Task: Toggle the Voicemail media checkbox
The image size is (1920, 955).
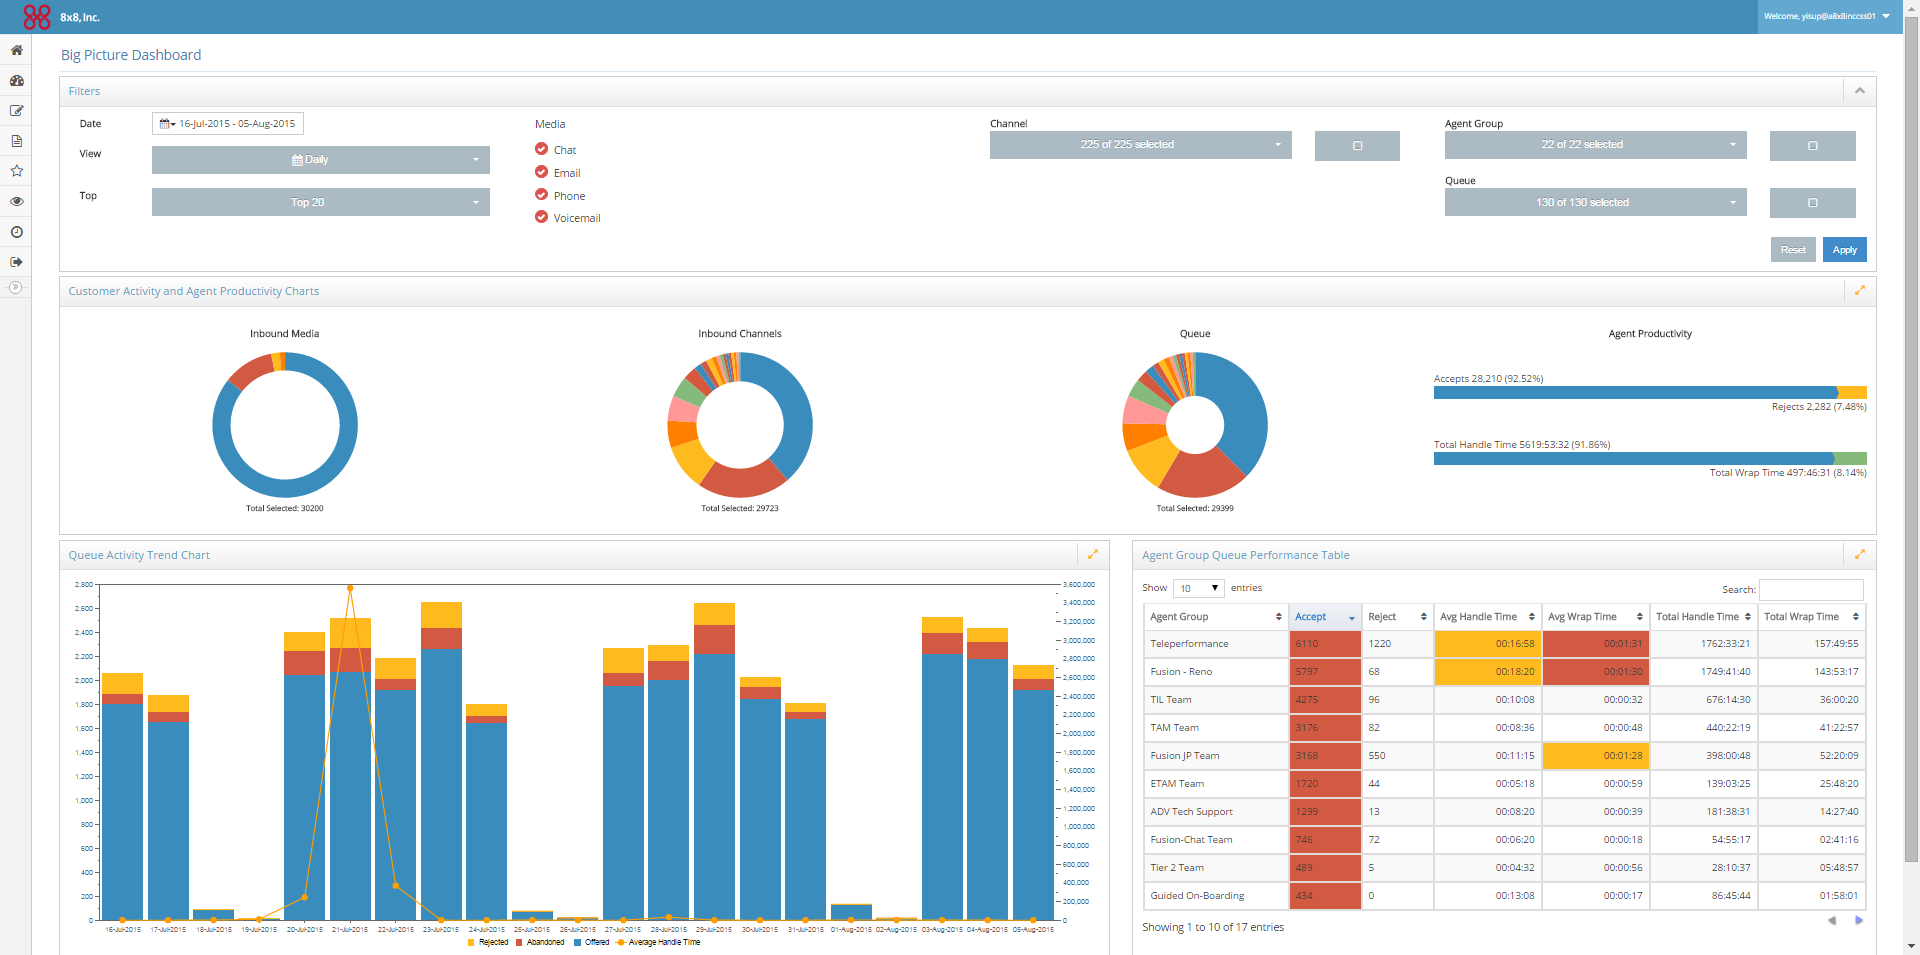Action: (540, 217)
